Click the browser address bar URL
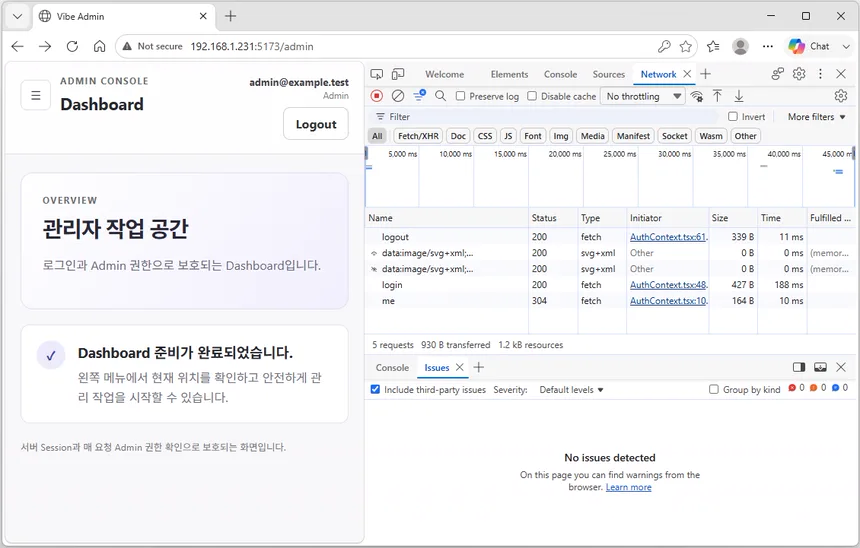The height and width of the screenshot is (548, 860). click(x=252, y=47)
